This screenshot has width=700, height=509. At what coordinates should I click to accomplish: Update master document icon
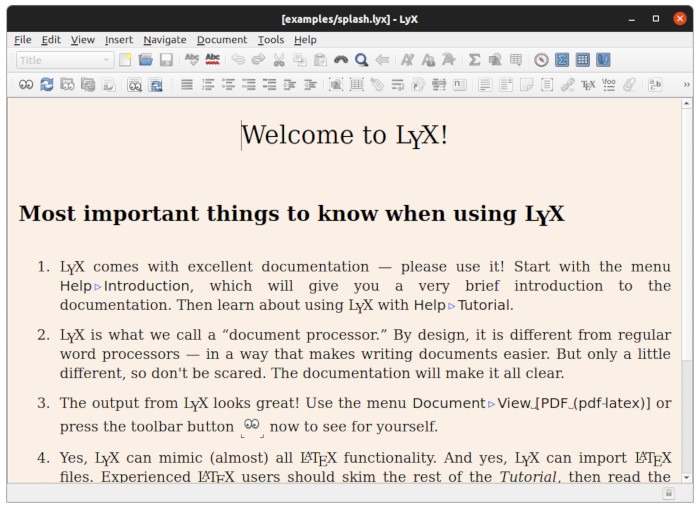click(x=88, y=84)
